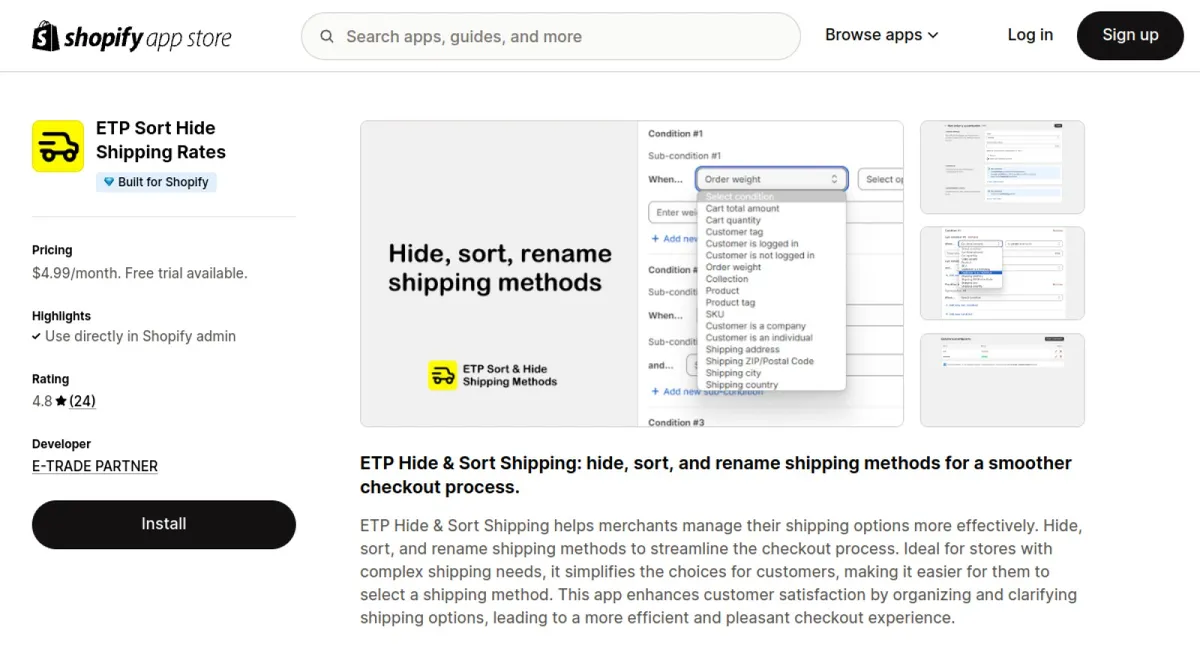Click the Search apps, guides, and more field
This screenshot has width=1200, height=650.
551,37
